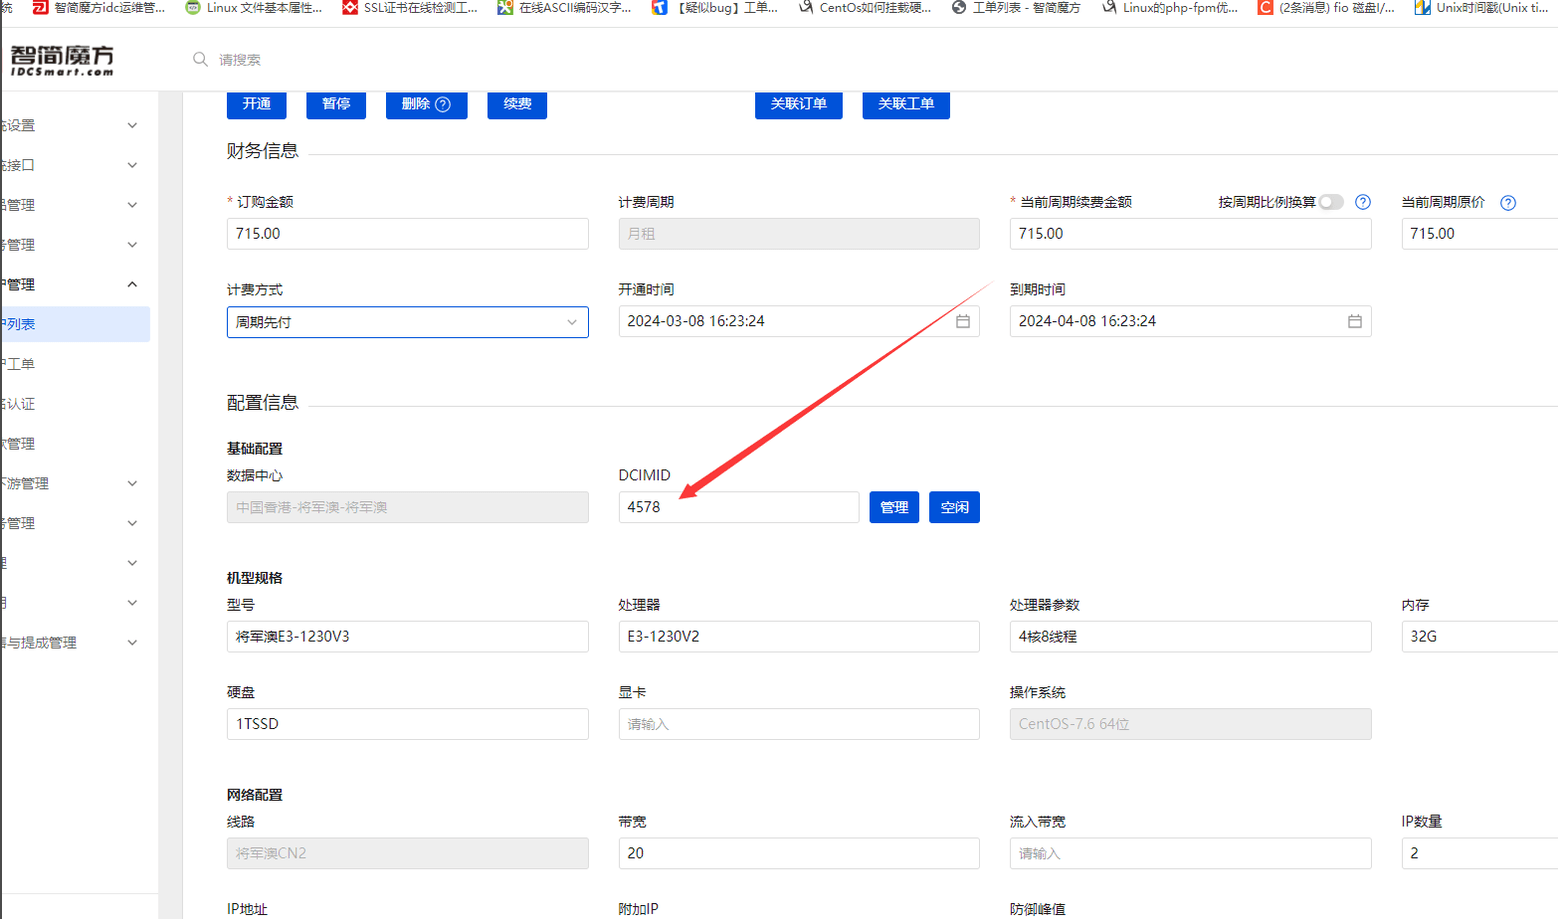Click the 当前周期原价 field
Screen dimensions: 1558x919
click(1480, 233)
